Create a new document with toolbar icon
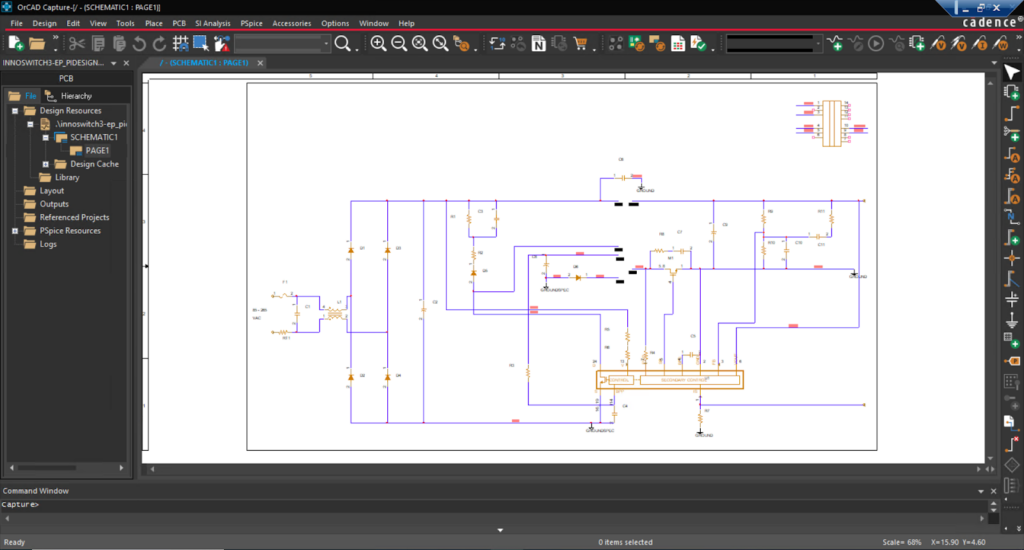 coord(16,44)
